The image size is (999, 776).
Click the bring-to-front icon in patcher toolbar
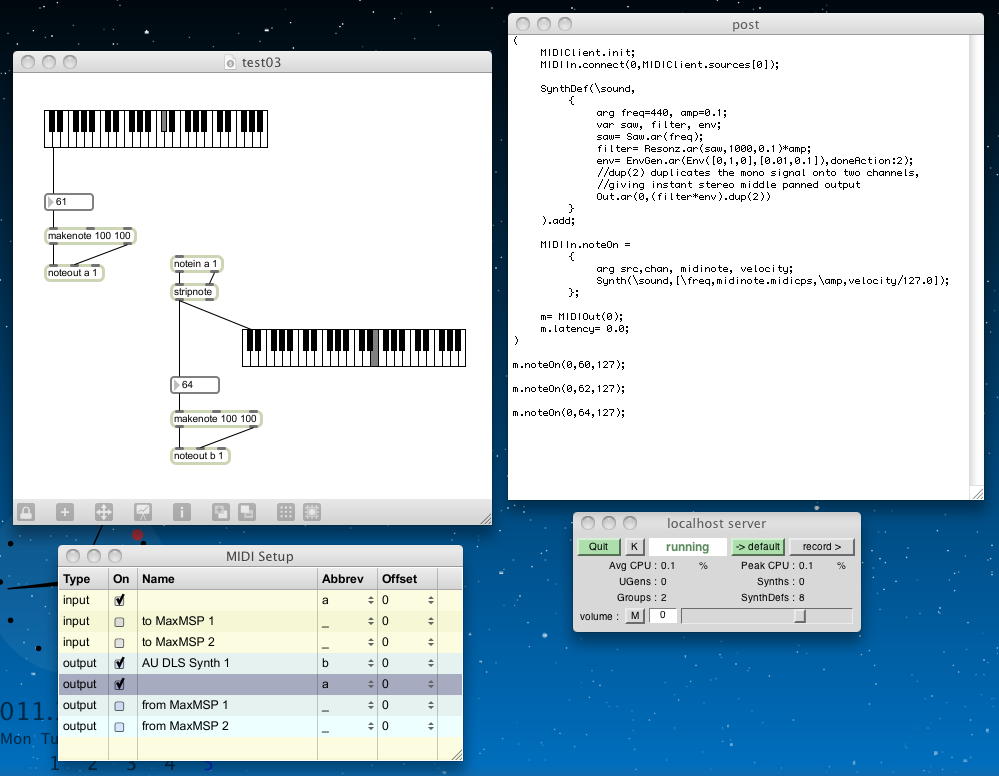[x=220, y=512]
